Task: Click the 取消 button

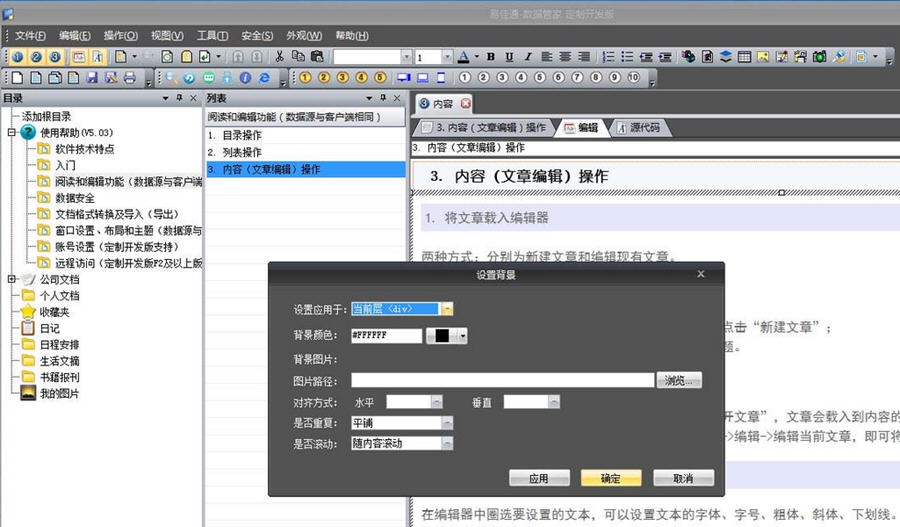Action: 683,478
